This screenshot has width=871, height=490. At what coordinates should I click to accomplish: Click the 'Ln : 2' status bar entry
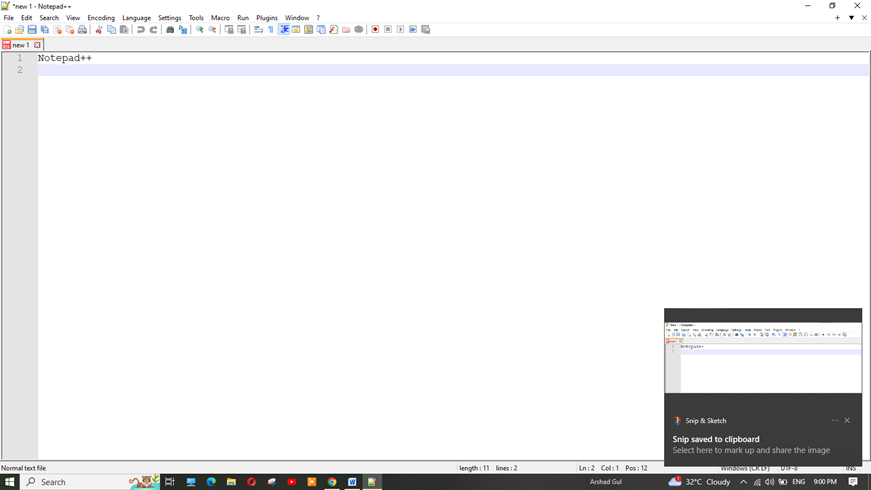pyautogui.click(x=587, y=468)
